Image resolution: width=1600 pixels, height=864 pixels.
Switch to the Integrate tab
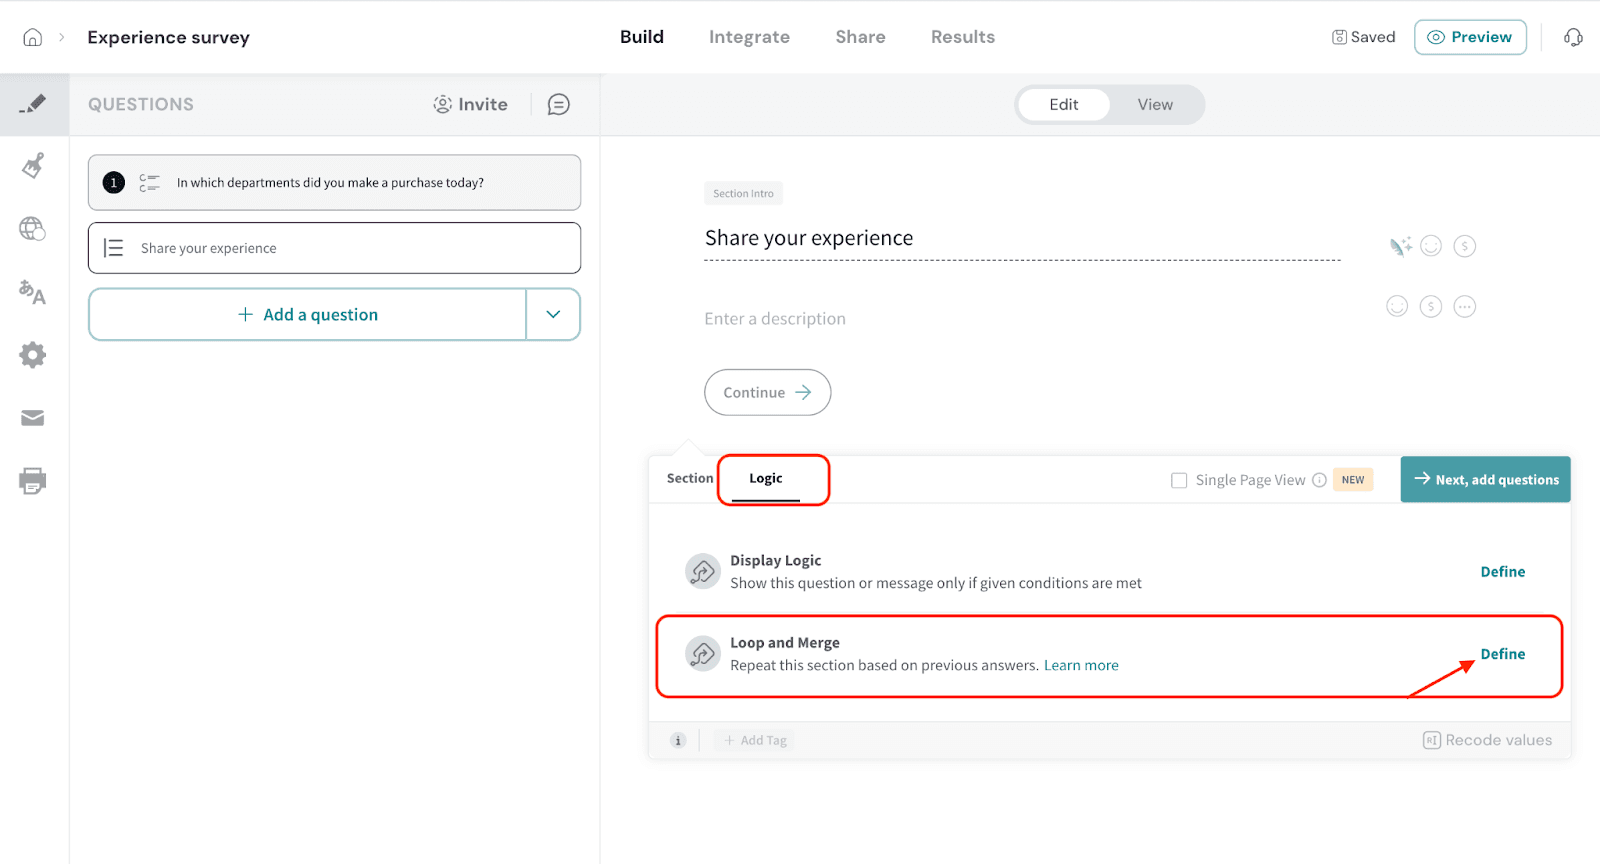tap(749, 37)
